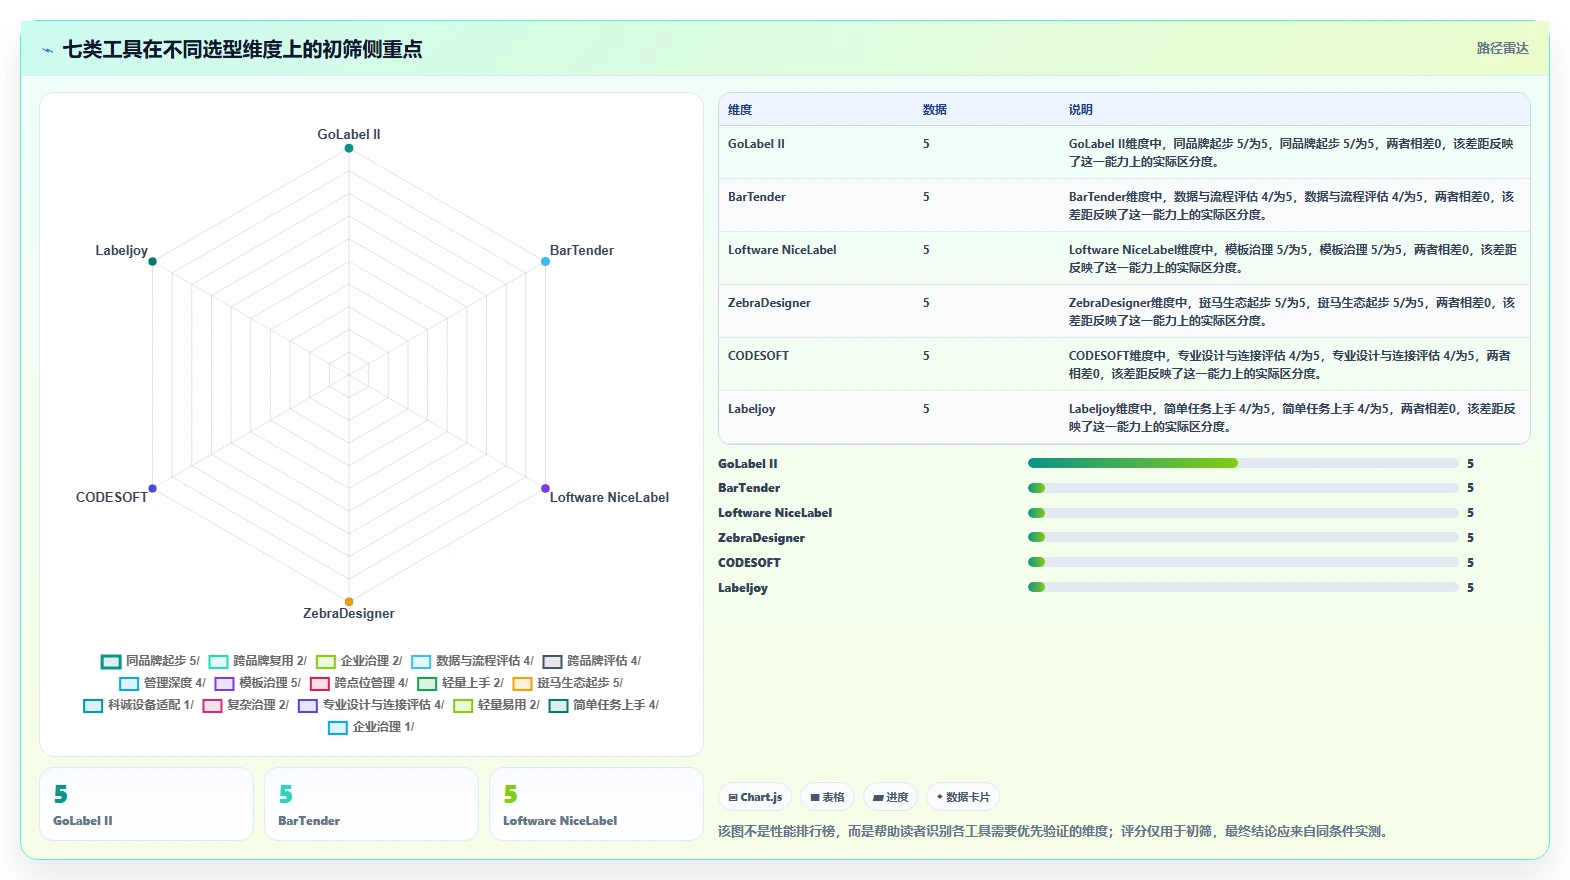Screen dimensions: 1570x880
Task: Click the GoLabel II table description text
Action: click(x=1291, y=153)
